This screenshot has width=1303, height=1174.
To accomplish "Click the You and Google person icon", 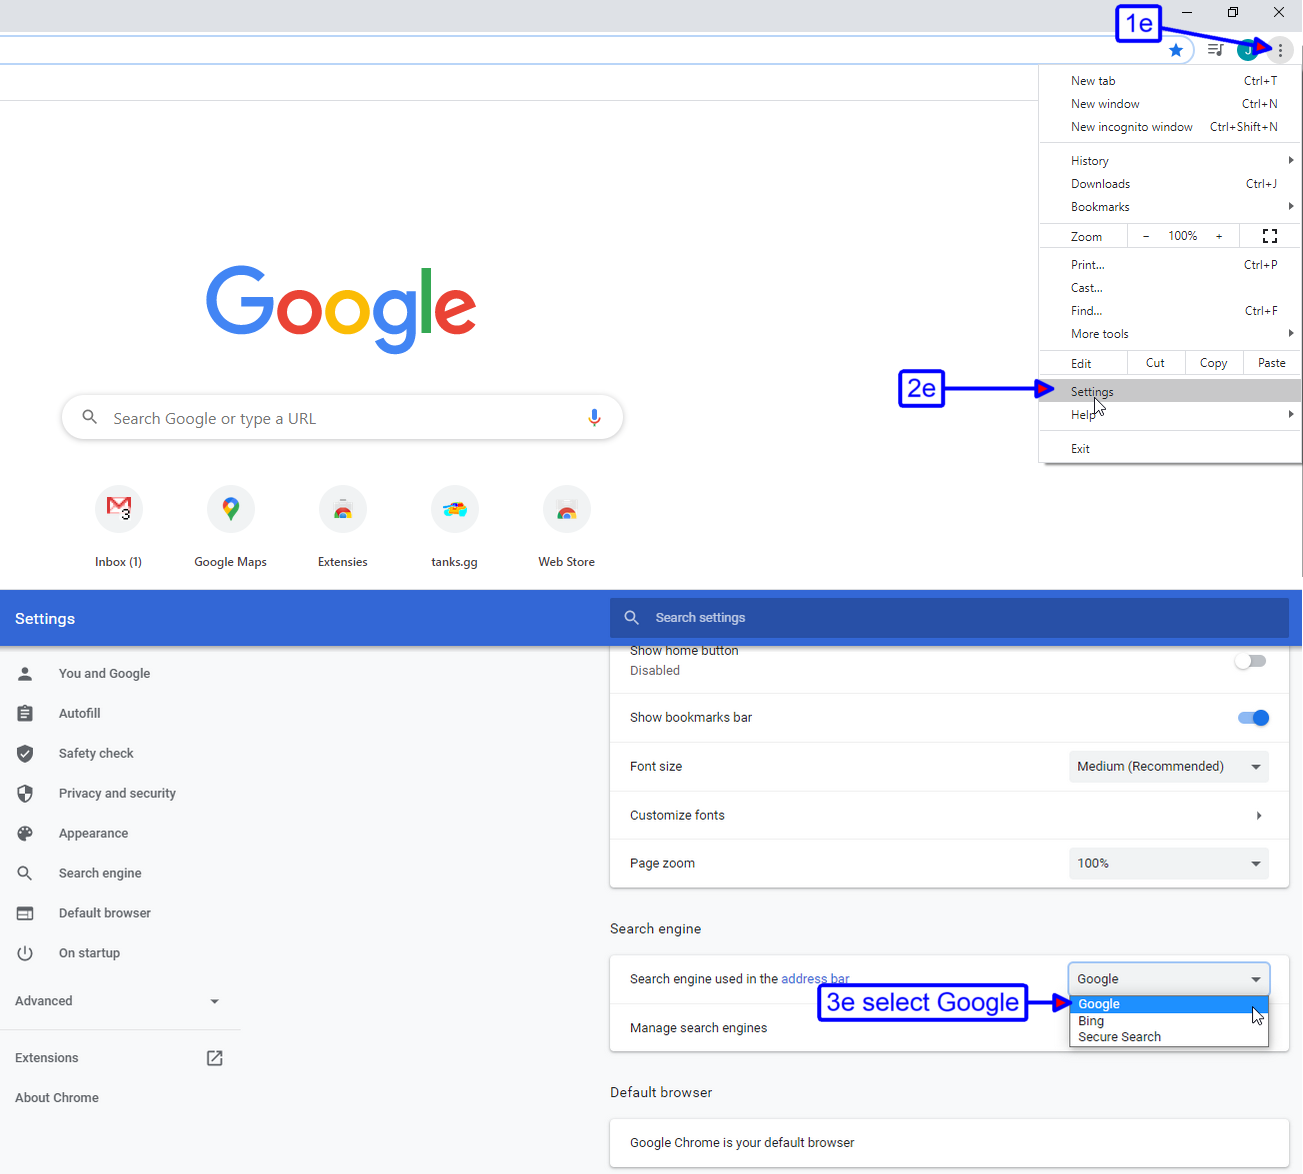I will (25, 673).
